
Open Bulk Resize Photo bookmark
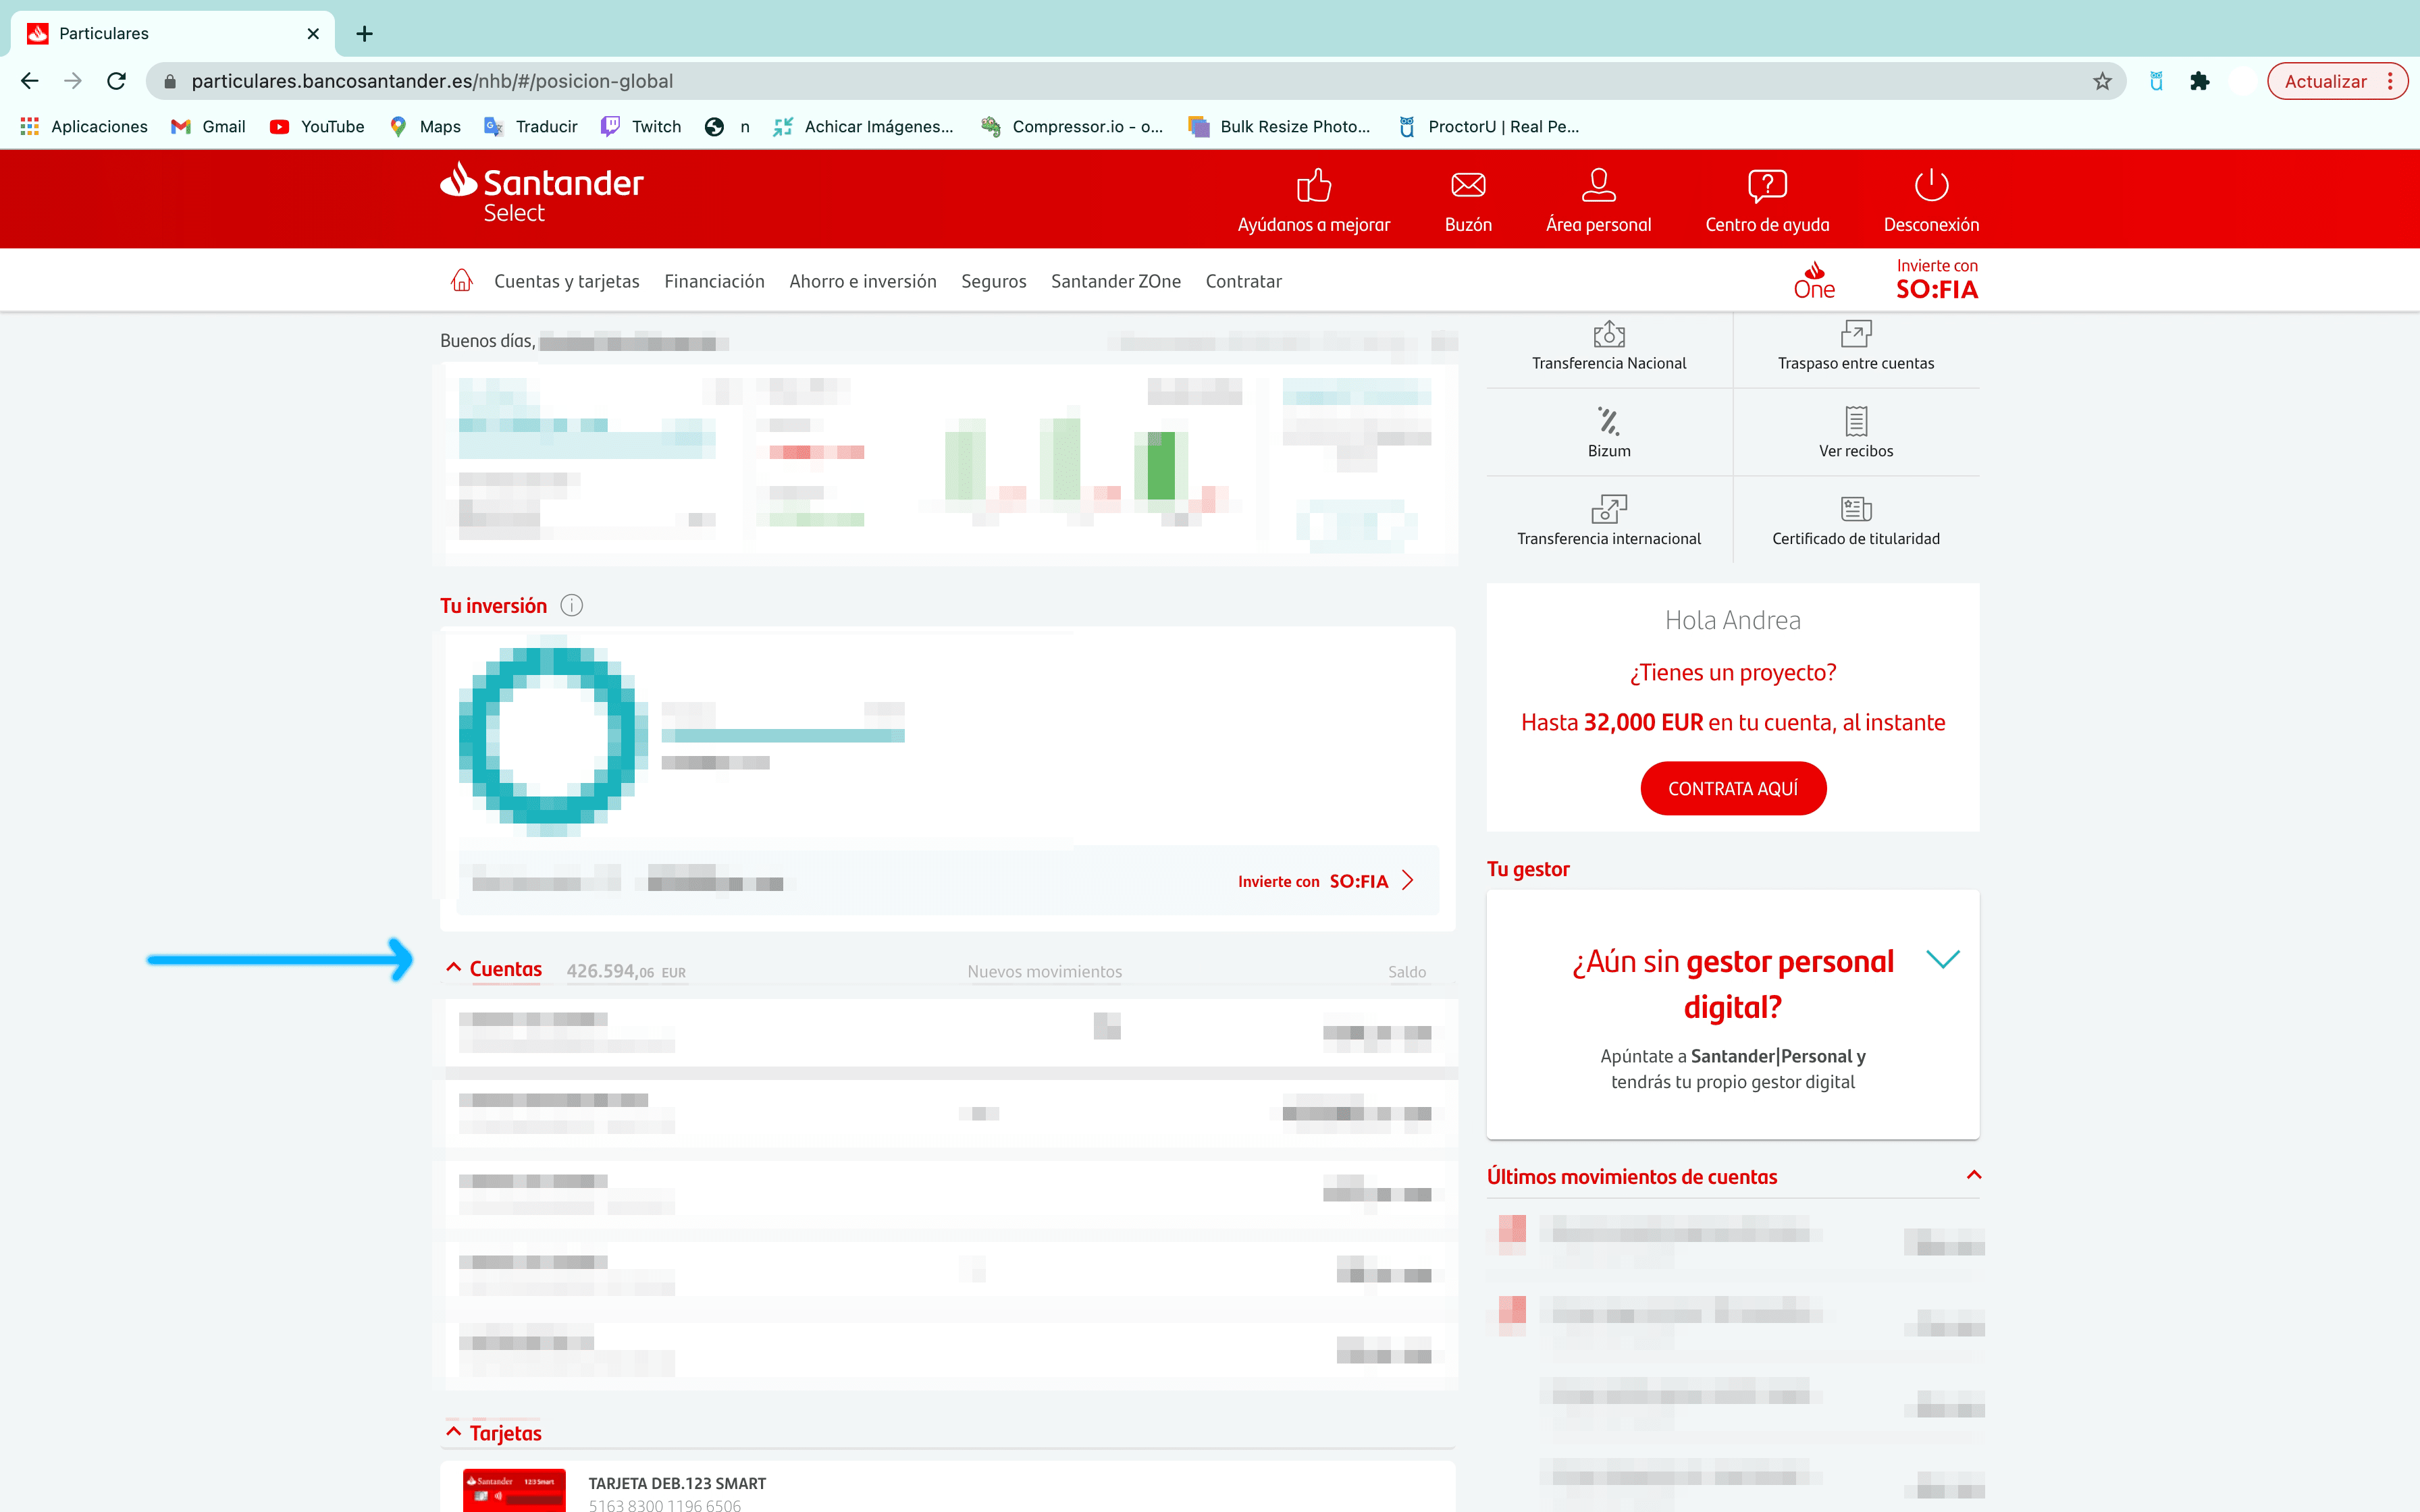1279,126
